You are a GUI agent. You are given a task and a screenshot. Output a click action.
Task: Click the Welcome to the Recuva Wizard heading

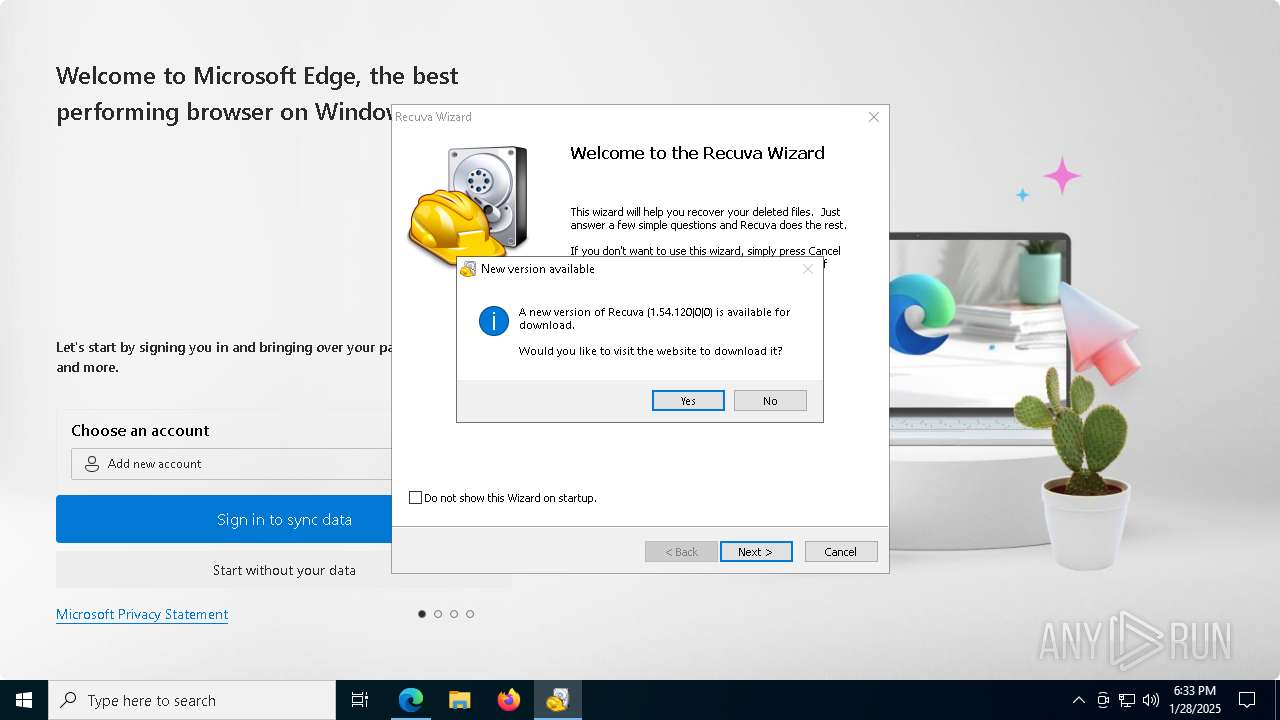point(697,153)
